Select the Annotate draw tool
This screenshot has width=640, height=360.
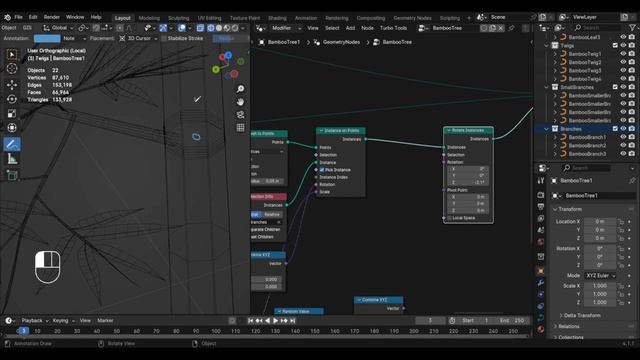click(12, 144)
